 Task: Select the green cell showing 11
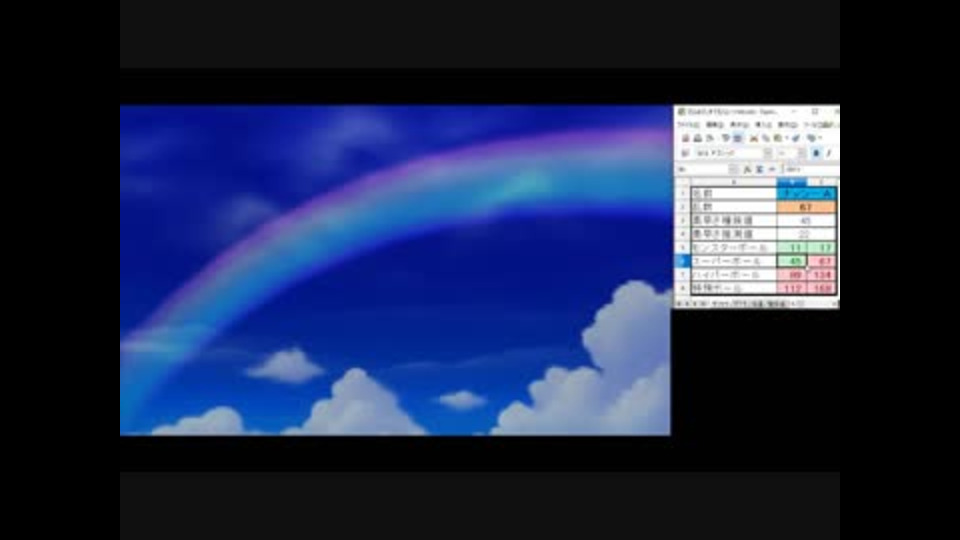[792, 247]
